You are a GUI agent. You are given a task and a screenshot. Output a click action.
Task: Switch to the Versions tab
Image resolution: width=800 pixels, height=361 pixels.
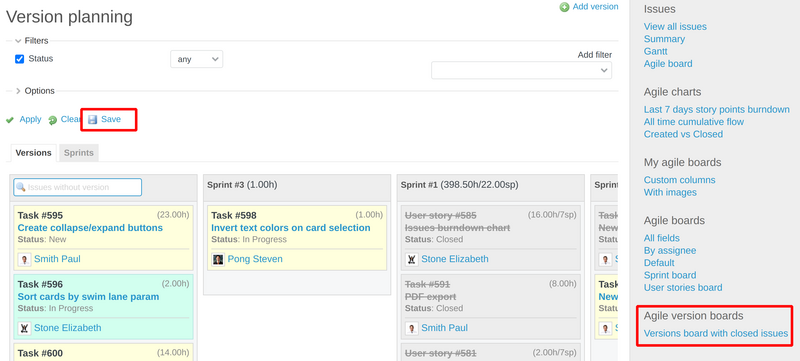[33, 153]
